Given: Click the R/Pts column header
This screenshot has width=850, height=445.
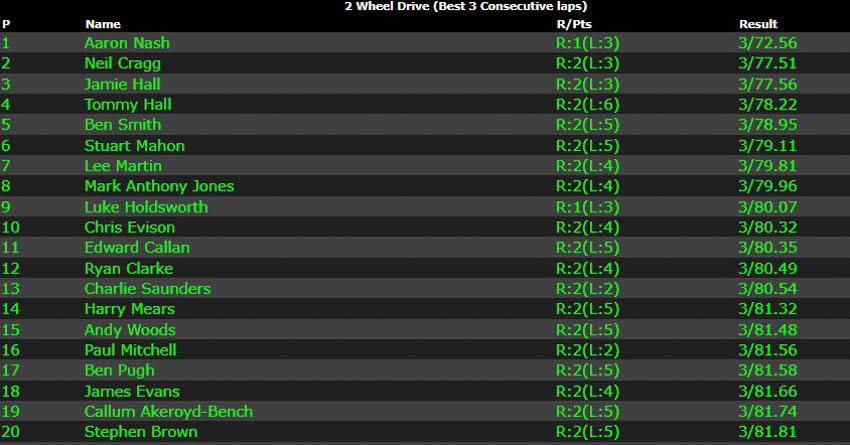Looking at the screenshot, I should [571, 24].
